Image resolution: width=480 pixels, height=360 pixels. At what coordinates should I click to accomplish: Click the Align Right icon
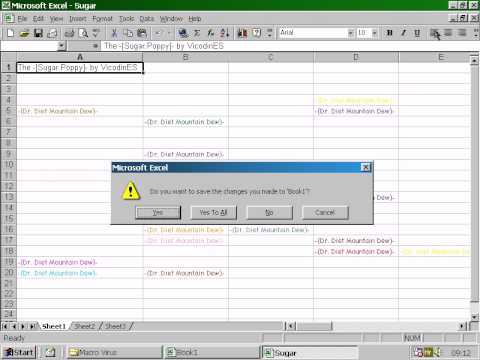tap(462, 33)
